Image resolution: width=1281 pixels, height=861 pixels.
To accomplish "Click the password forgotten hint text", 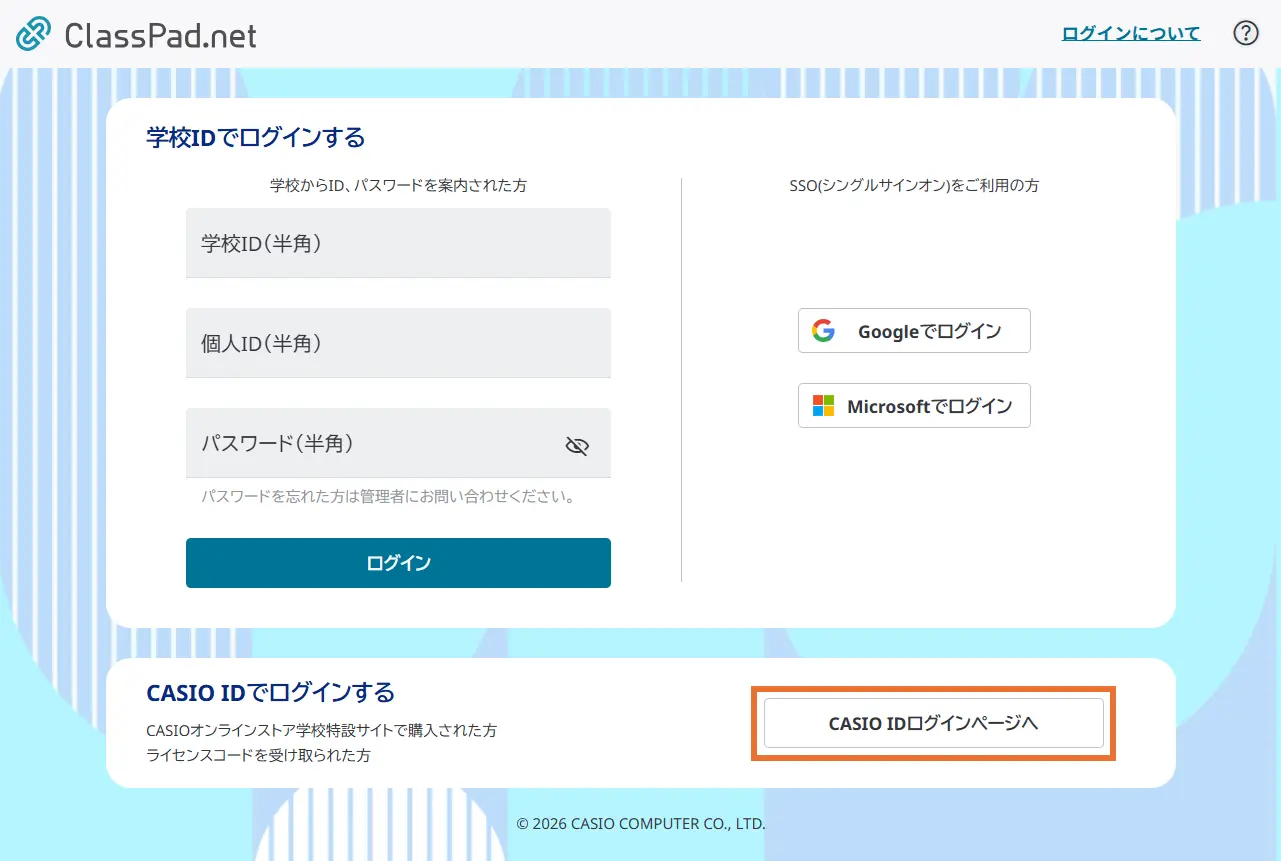I will [388, 496].
